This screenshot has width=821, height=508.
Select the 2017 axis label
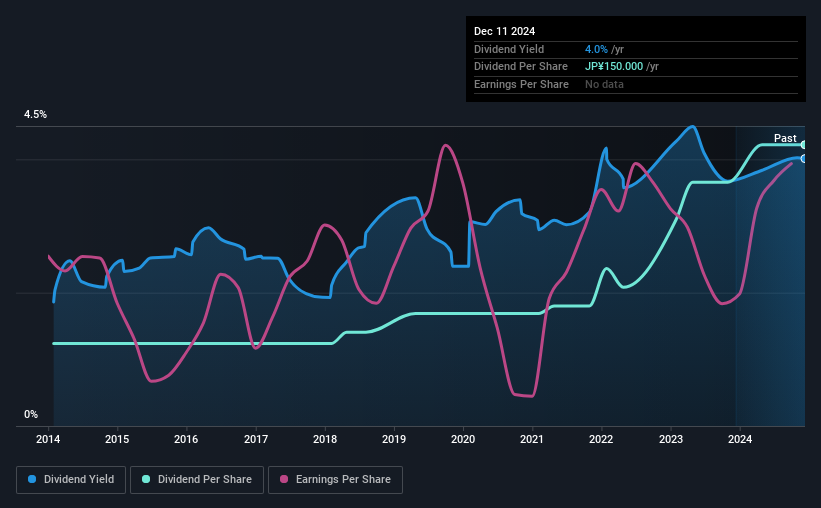(x=256, y=439)
